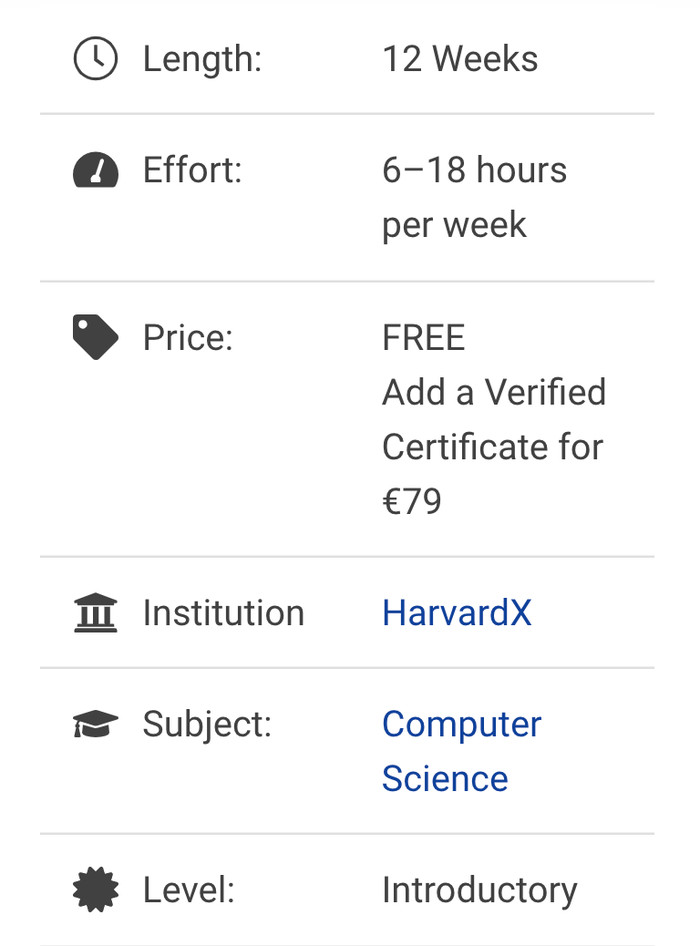Click the speedometer icon beside Effort
The image size is (700, 946).
coord(96,171)
